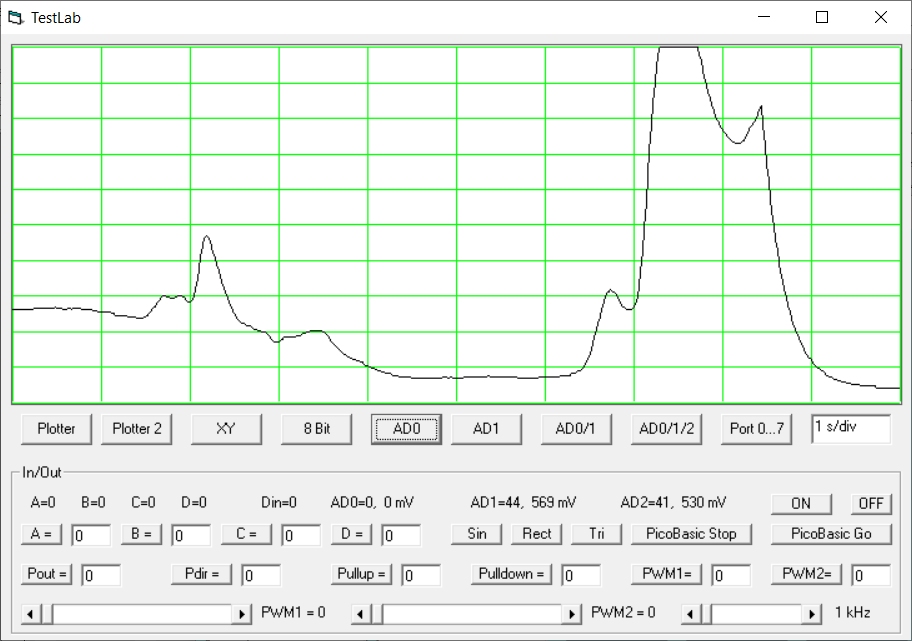Click the PWM2 scrollbar left arrow
This screenshot has height=641, width=912.
pos(362,613)
